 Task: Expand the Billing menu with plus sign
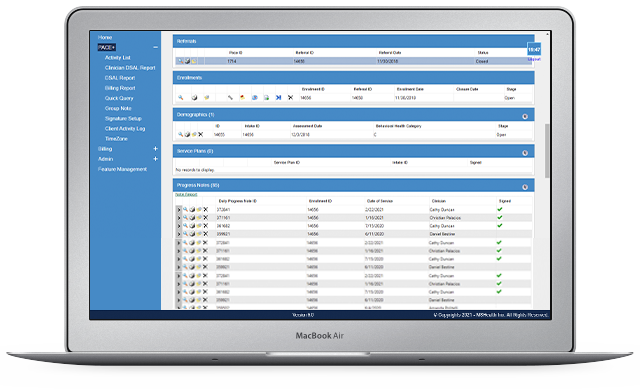[x=155, y=149]
